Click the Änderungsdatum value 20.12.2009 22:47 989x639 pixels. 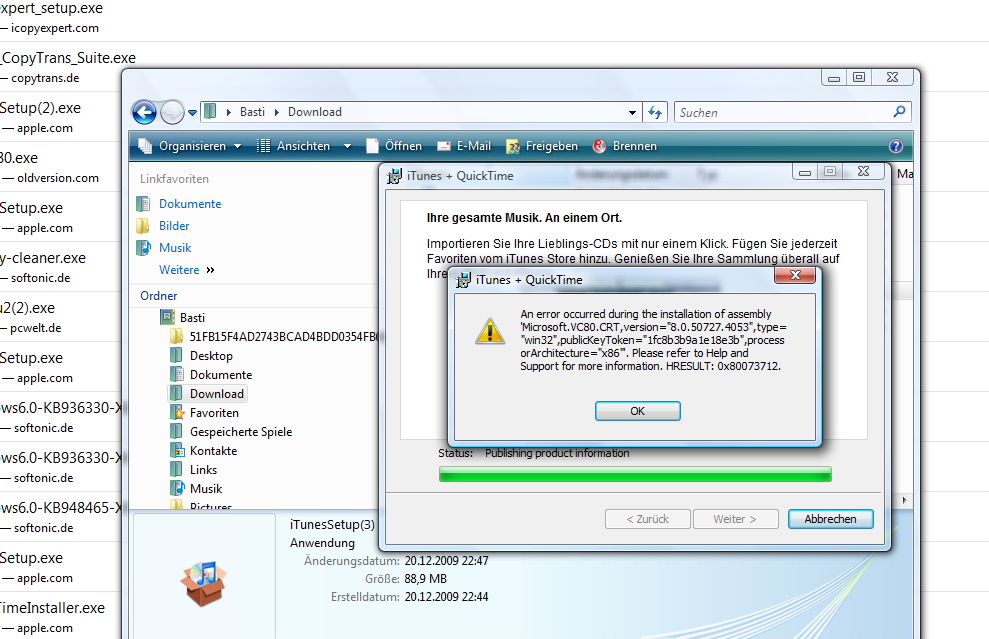point(447,561)
